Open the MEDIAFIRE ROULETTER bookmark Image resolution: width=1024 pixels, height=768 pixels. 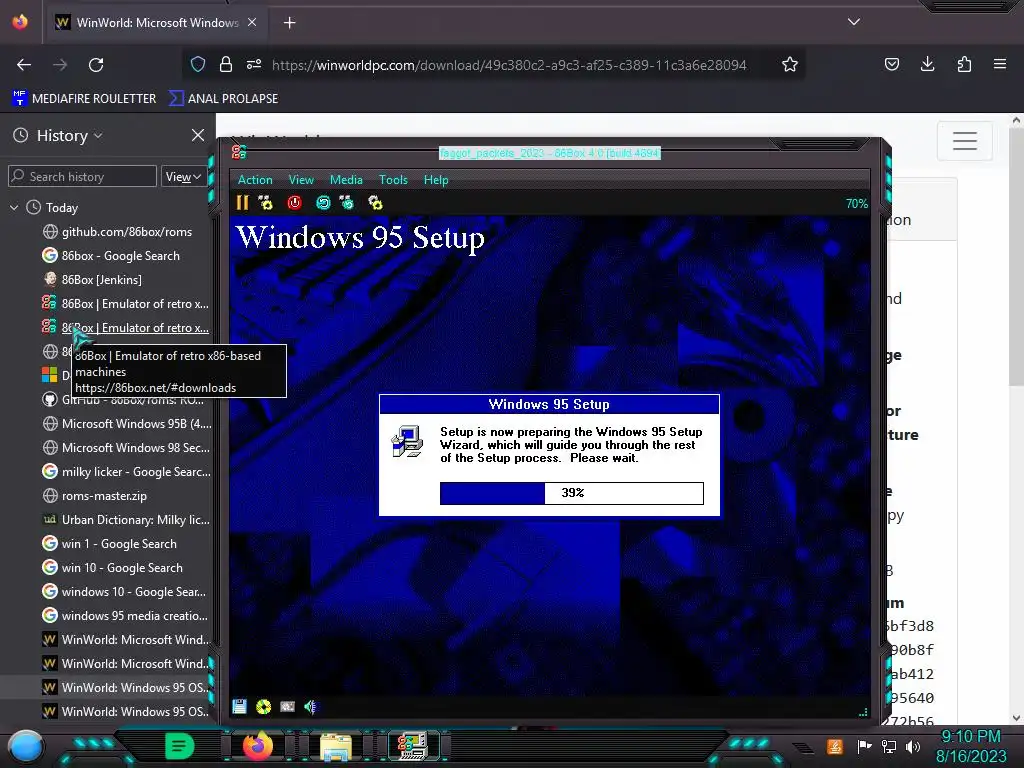tap(84, 99)
